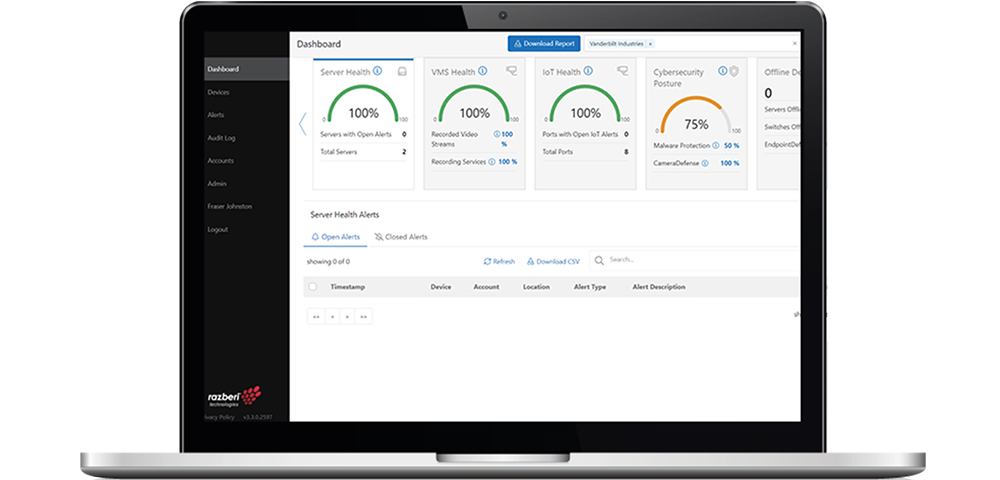Go to next page of alerts
1000x480 pixels.
click(x=348, y=316)
